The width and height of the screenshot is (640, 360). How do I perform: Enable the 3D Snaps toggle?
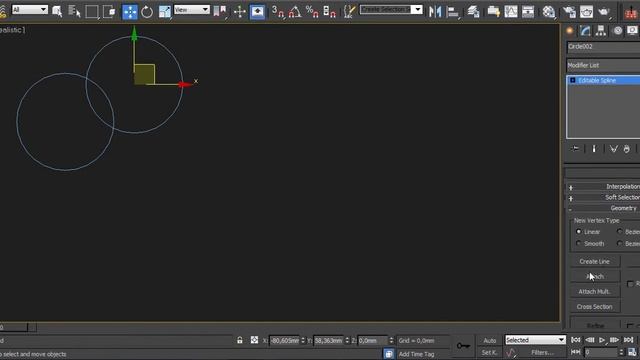278,11
